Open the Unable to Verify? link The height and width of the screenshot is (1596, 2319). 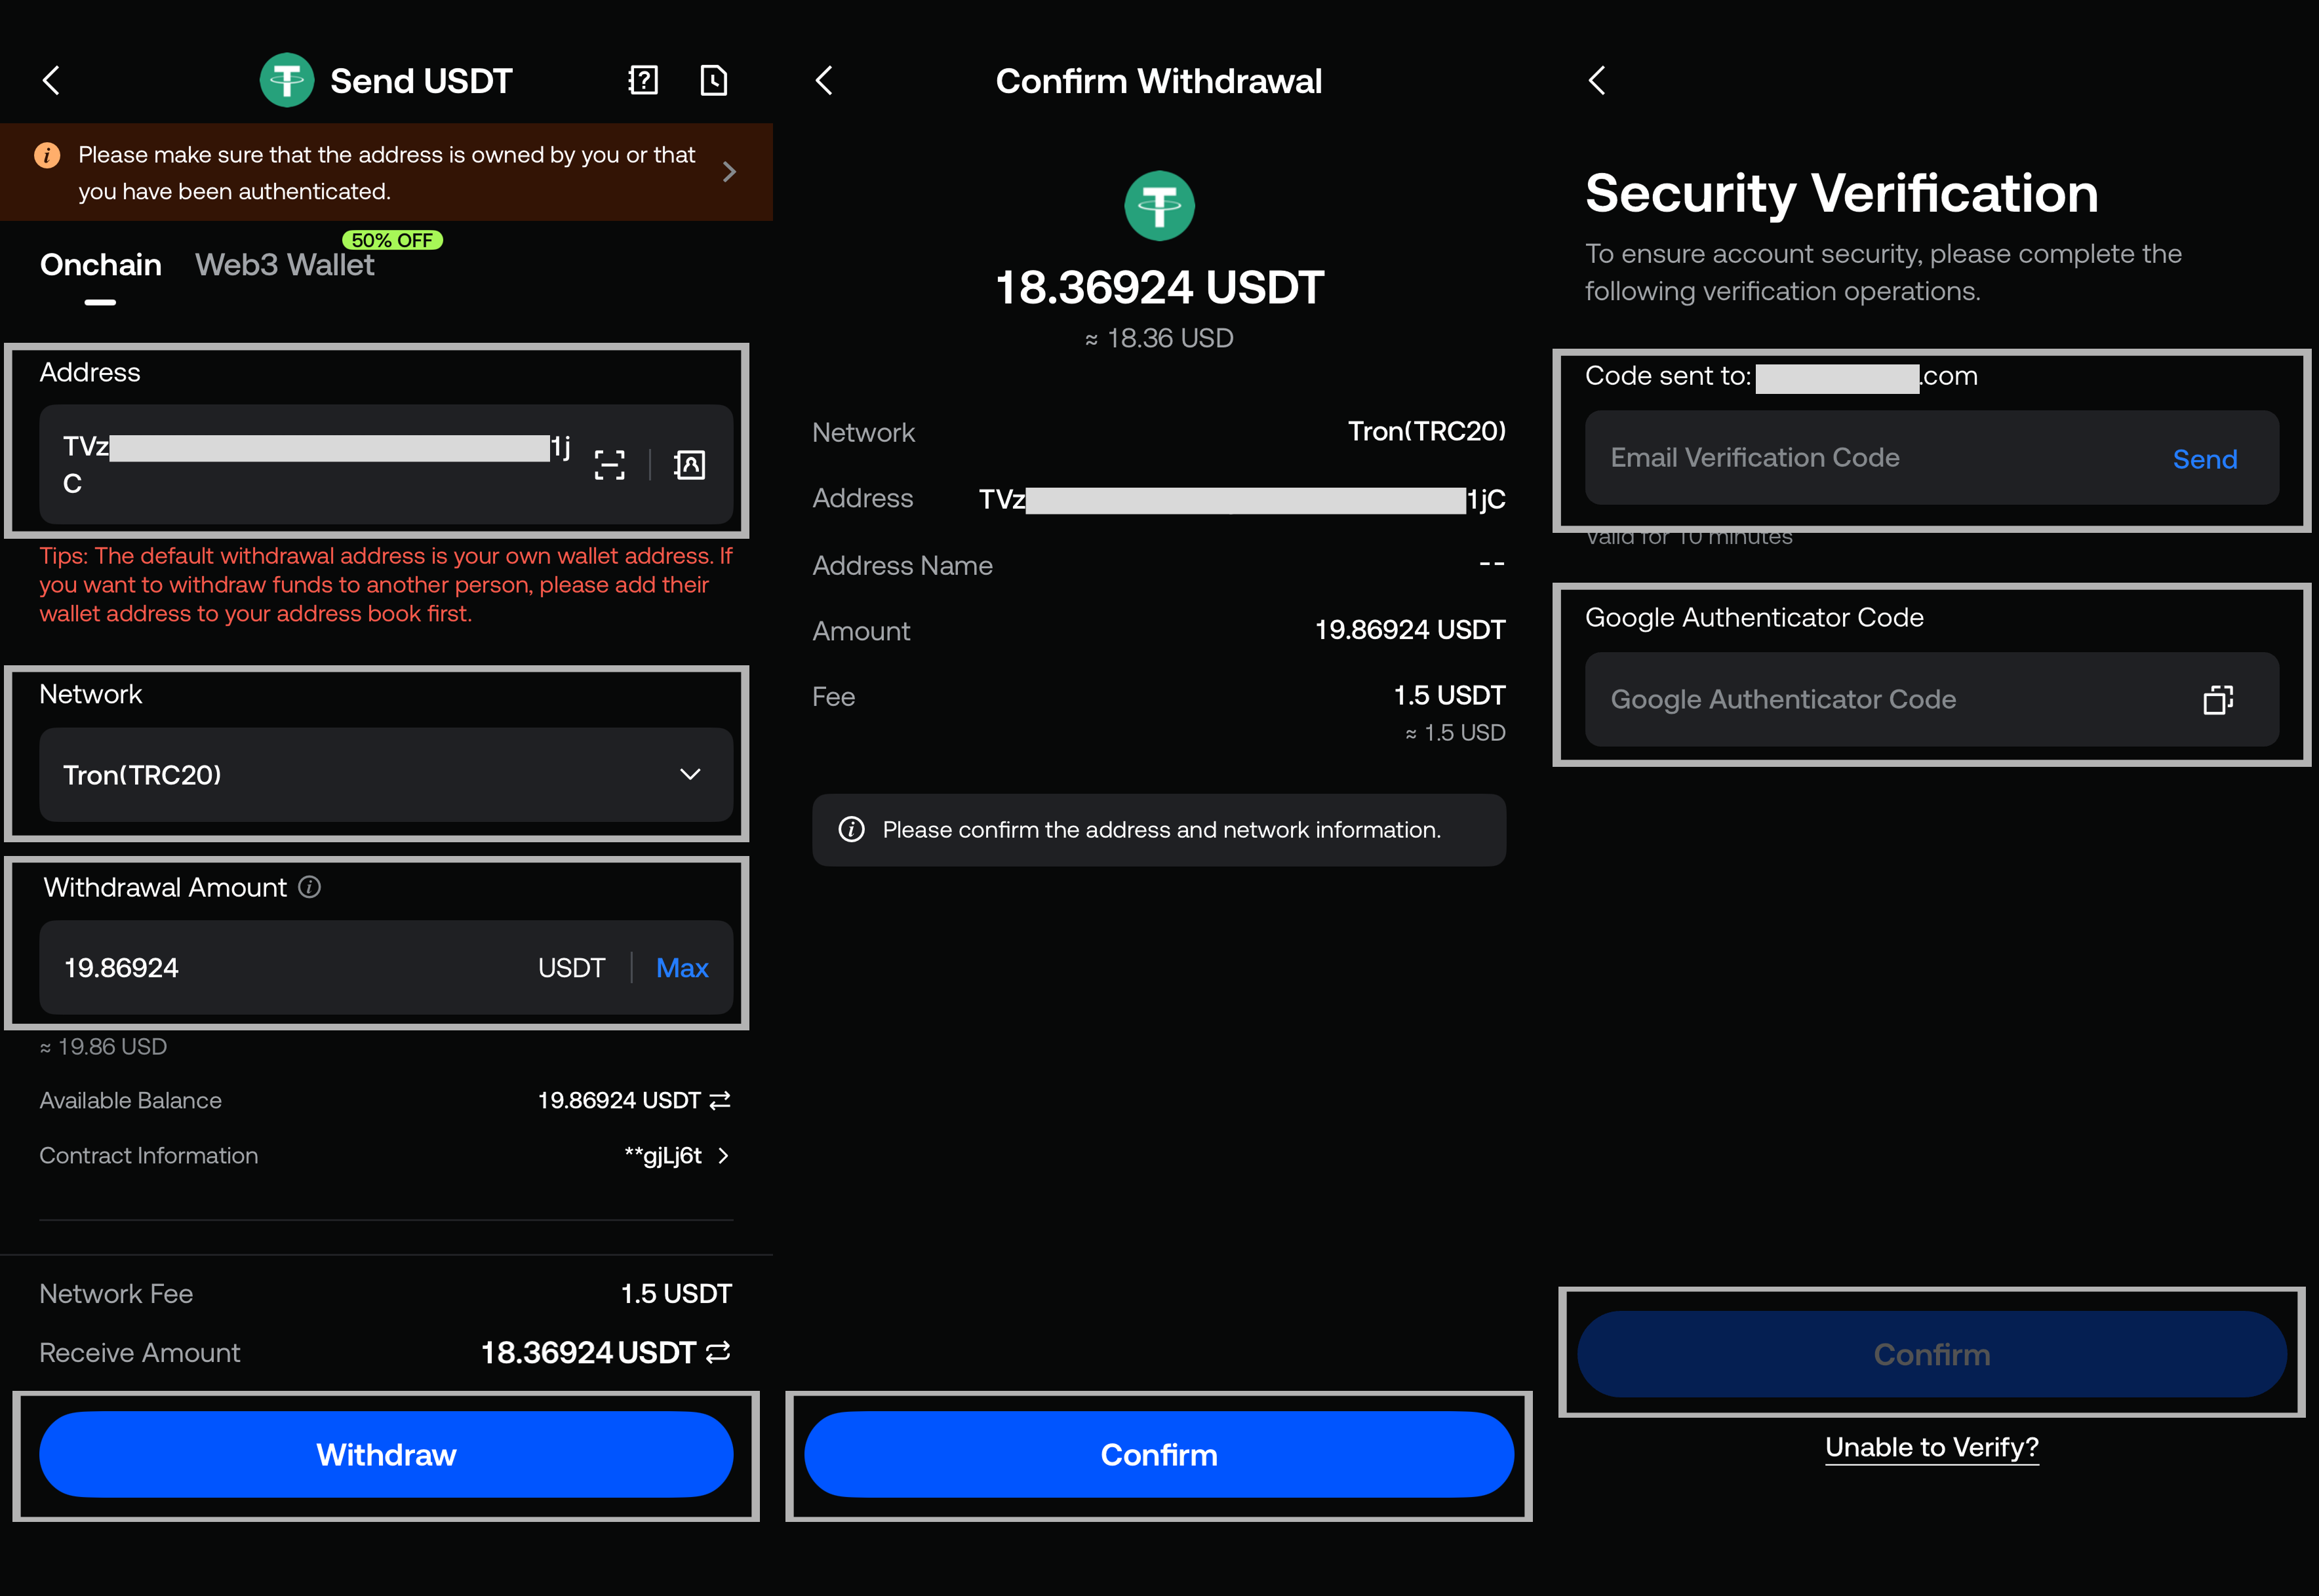click(1932, 1448)
